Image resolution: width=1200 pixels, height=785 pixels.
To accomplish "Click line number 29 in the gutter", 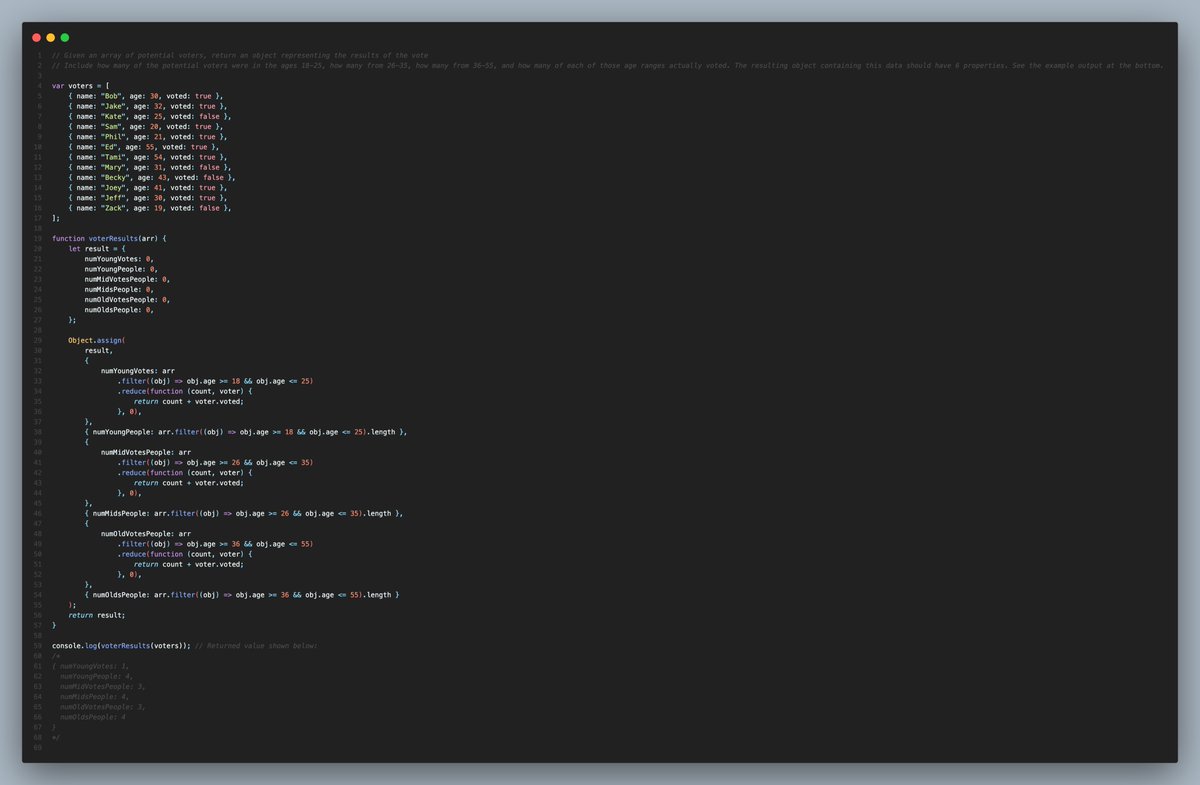I will [x=38, y=340].
